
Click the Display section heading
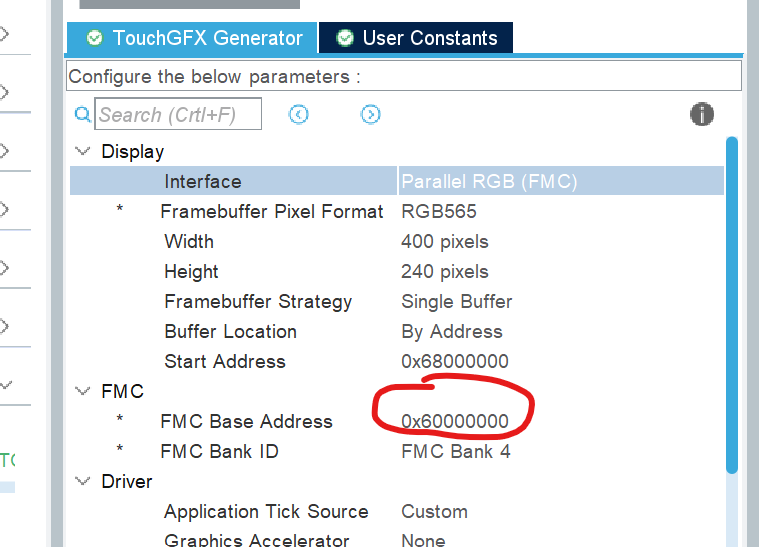coord(132,151)
